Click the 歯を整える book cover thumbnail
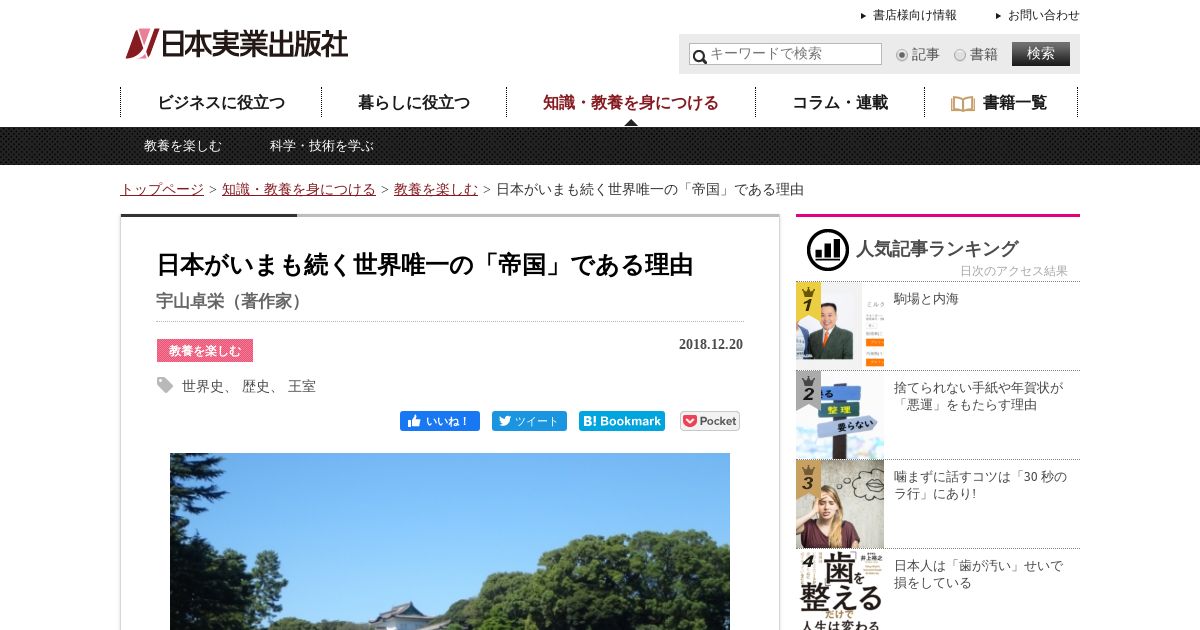The width and height of the screenshot is (1200, 630). [840, 590]
